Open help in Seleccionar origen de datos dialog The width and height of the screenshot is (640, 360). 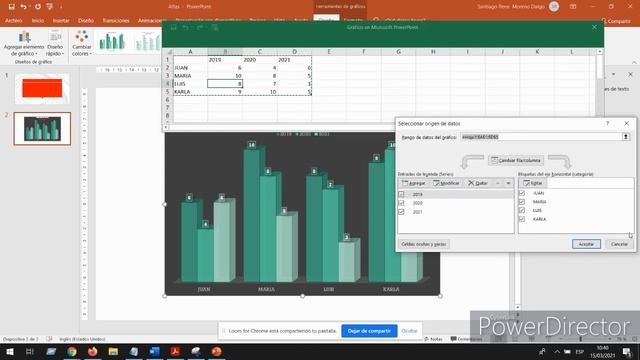[x=607, y=123]
